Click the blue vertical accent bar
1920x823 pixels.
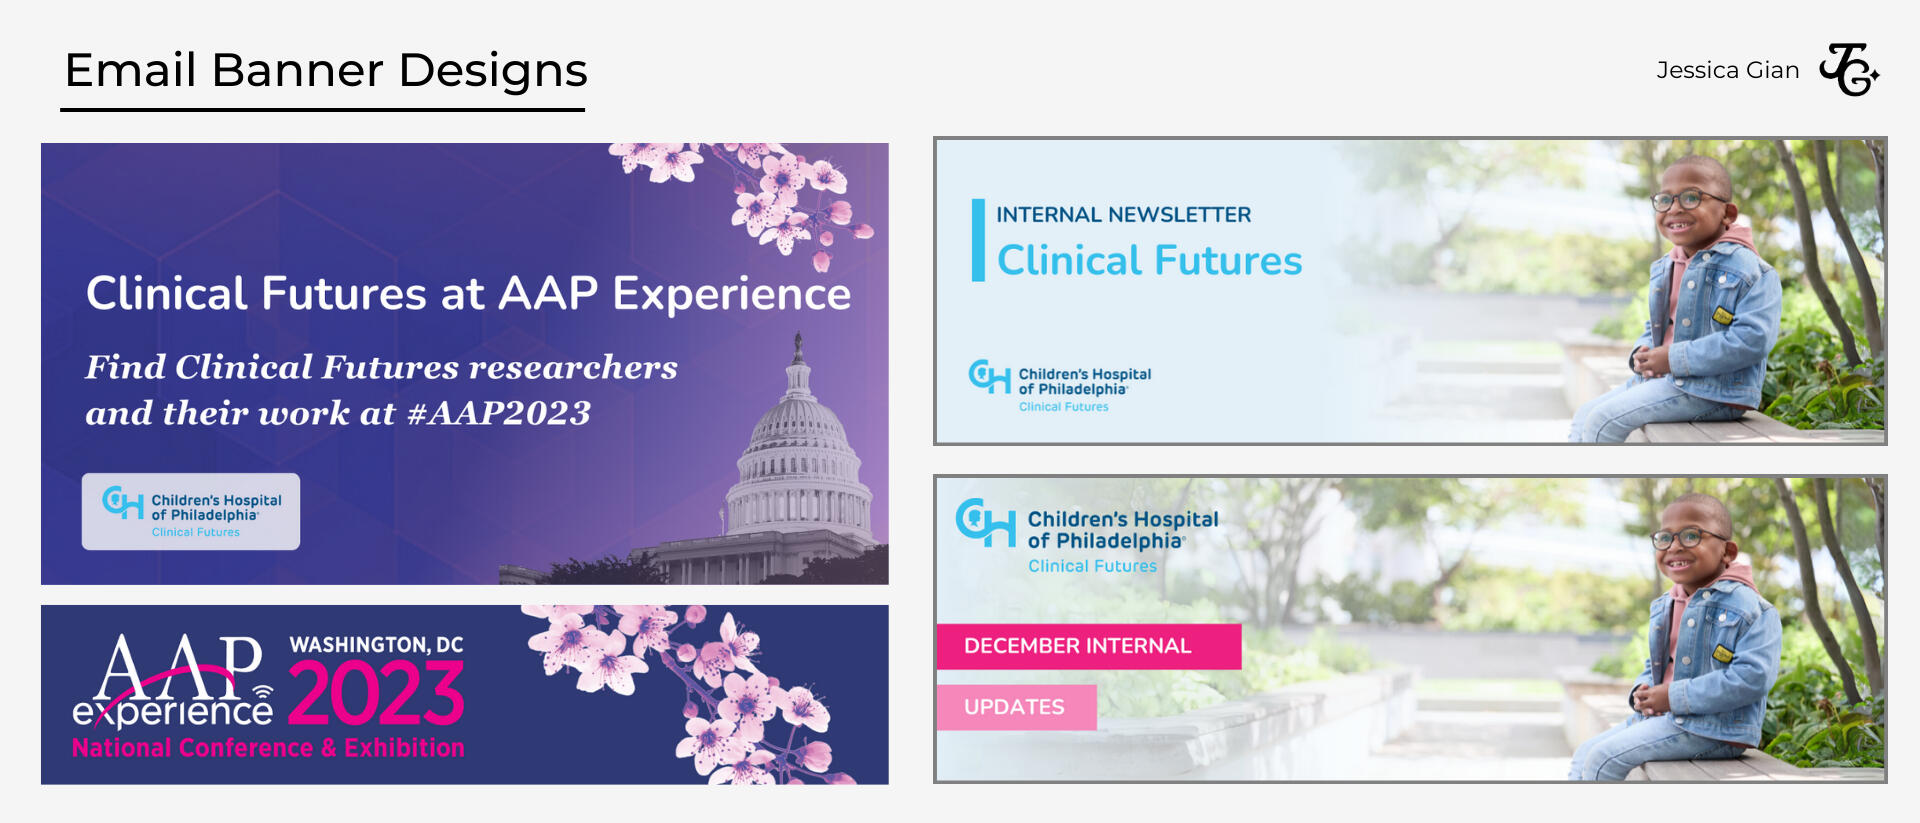tap(977, 240)
